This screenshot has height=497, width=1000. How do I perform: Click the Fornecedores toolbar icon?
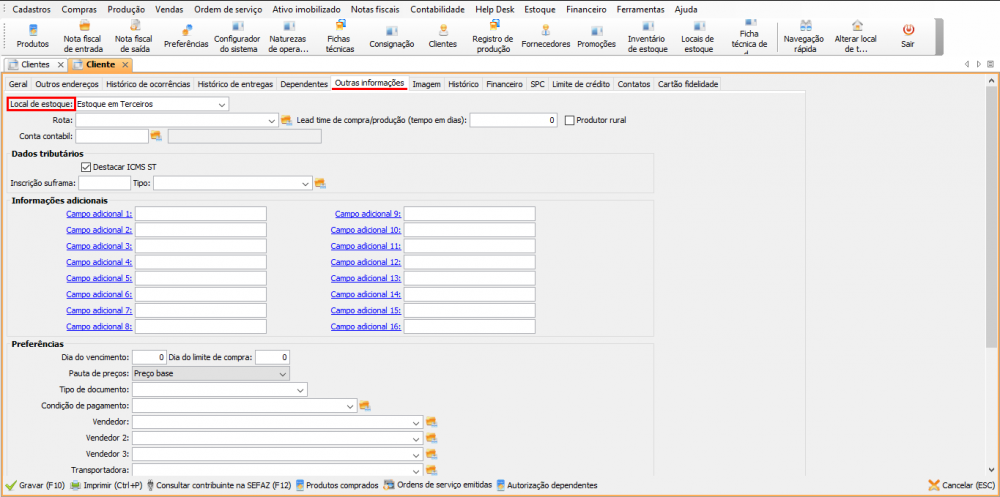pyautogui.click(x=546, y=36)
